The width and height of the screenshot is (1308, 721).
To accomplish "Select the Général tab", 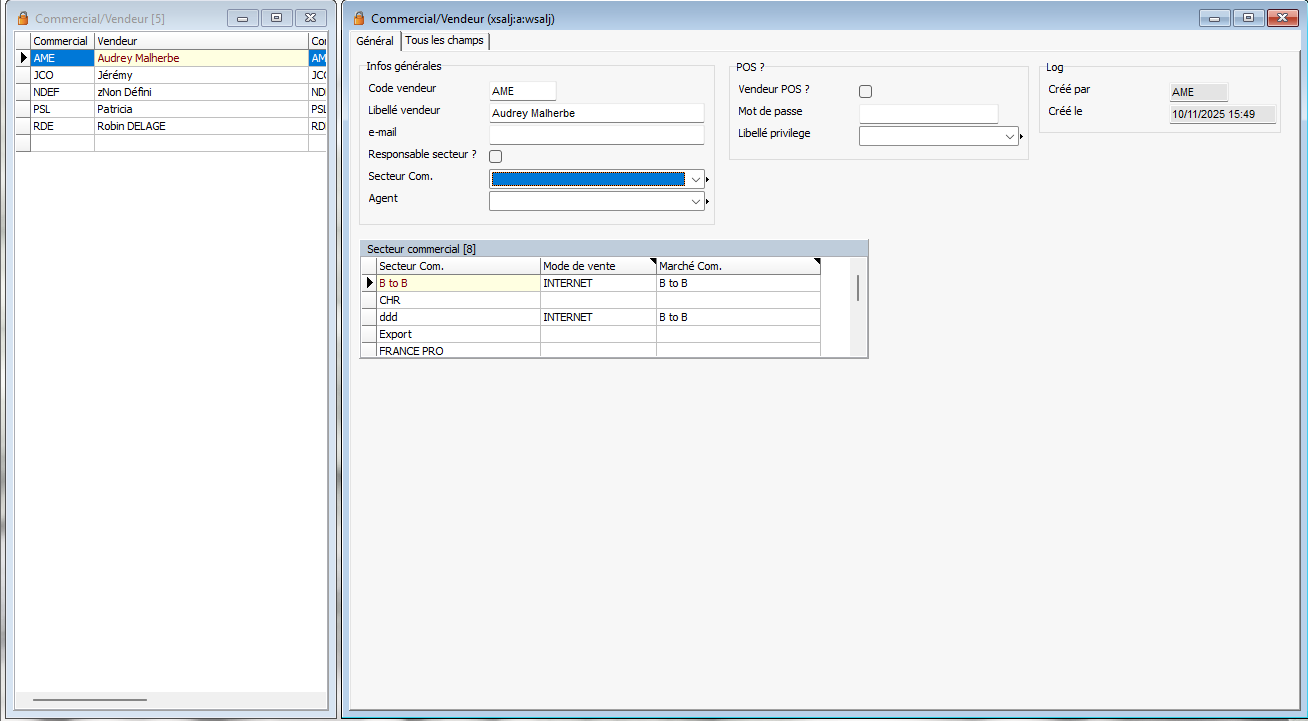I will pyautogui.click(x=375, y=41).
